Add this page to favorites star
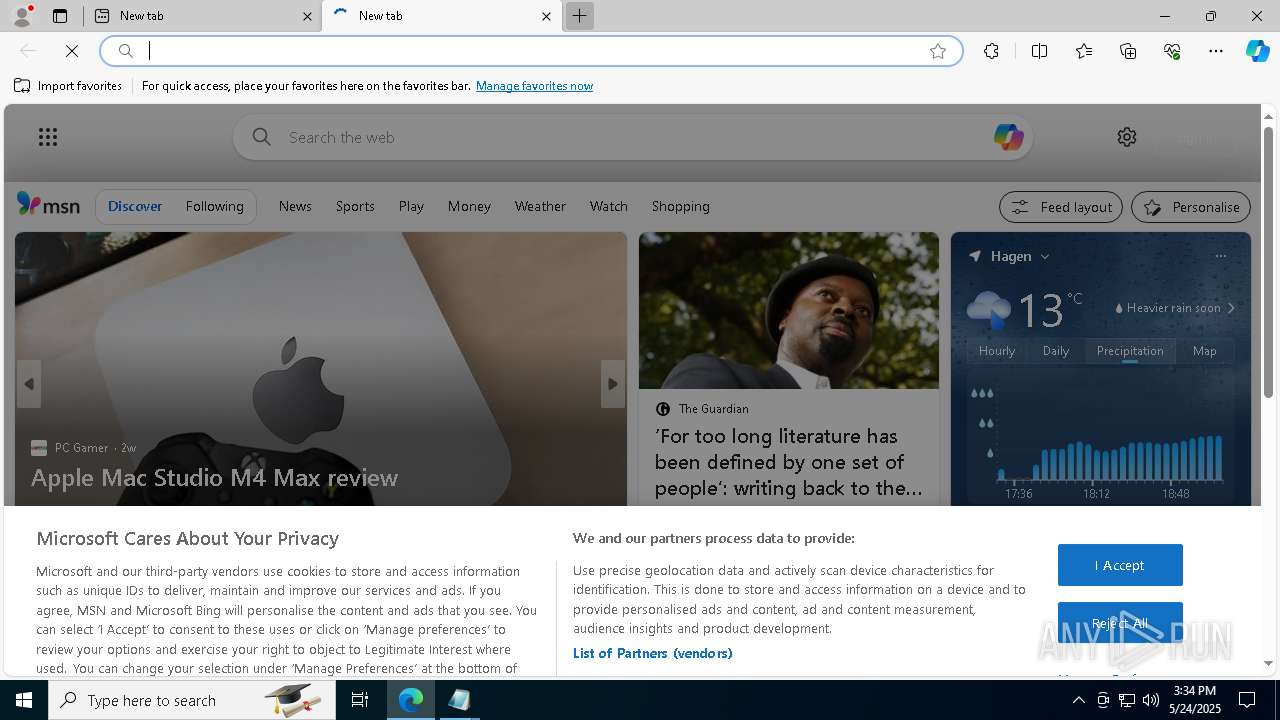Screen dimensions: 1280x720 (938, 51)
